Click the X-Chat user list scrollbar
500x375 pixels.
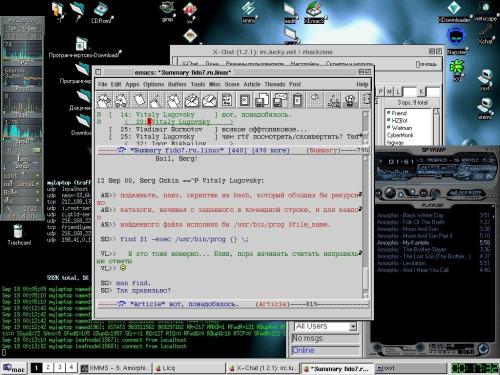tap(437, 126)
